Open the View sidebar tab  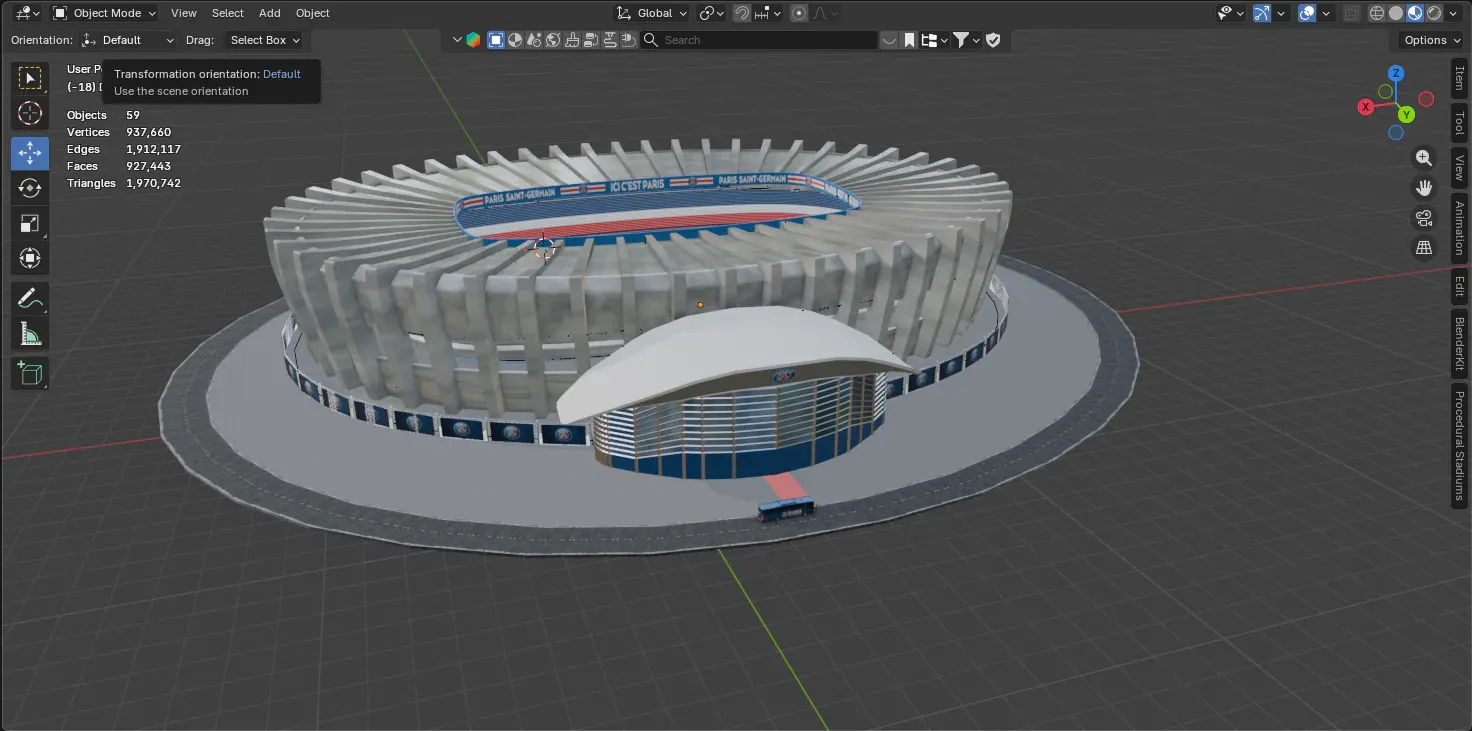coord(1460,167)
